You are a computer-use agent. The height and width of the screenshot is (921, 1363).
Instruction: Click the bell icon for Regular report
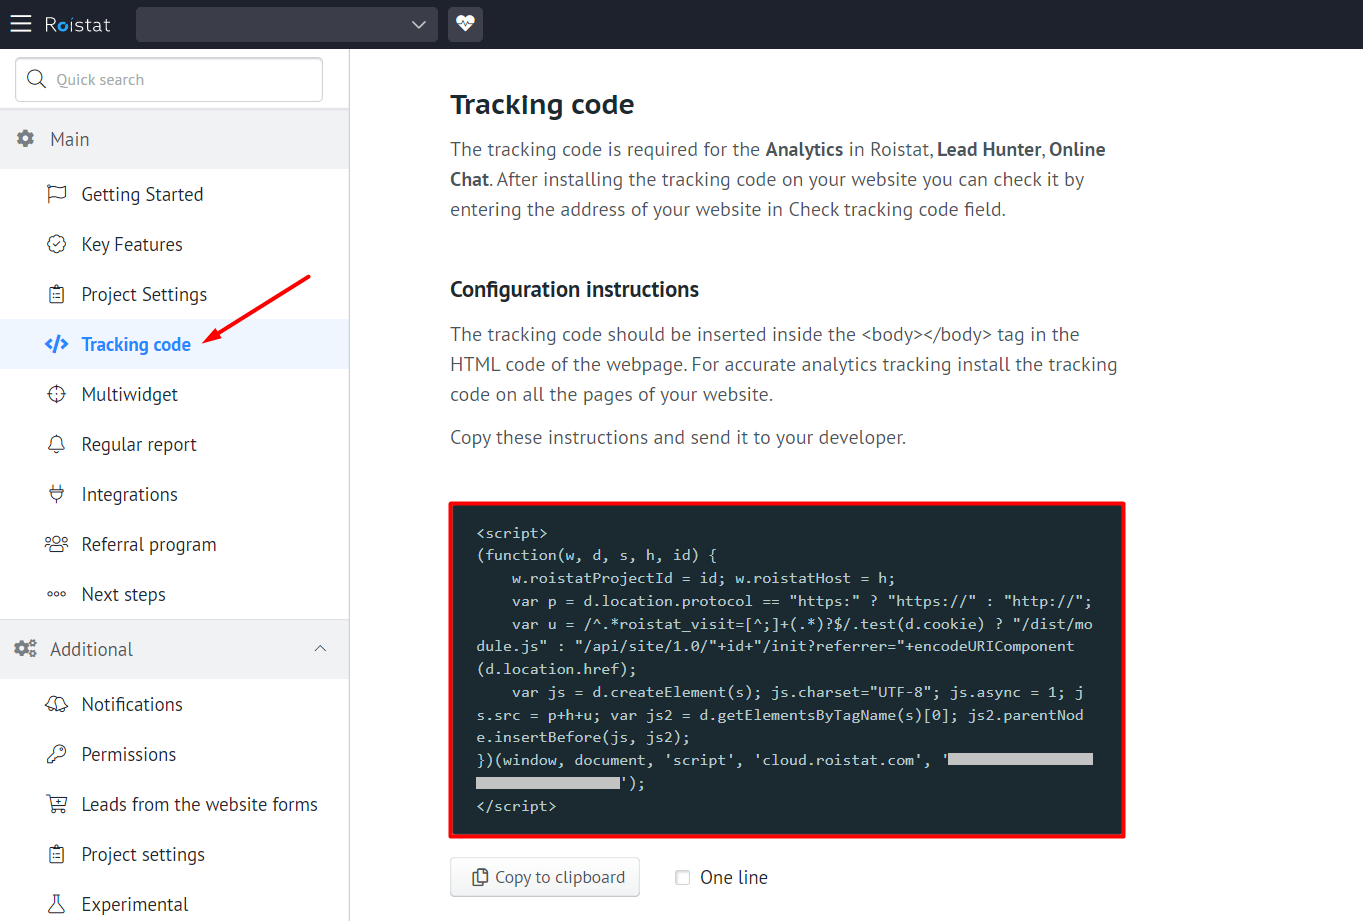(57, 444)
